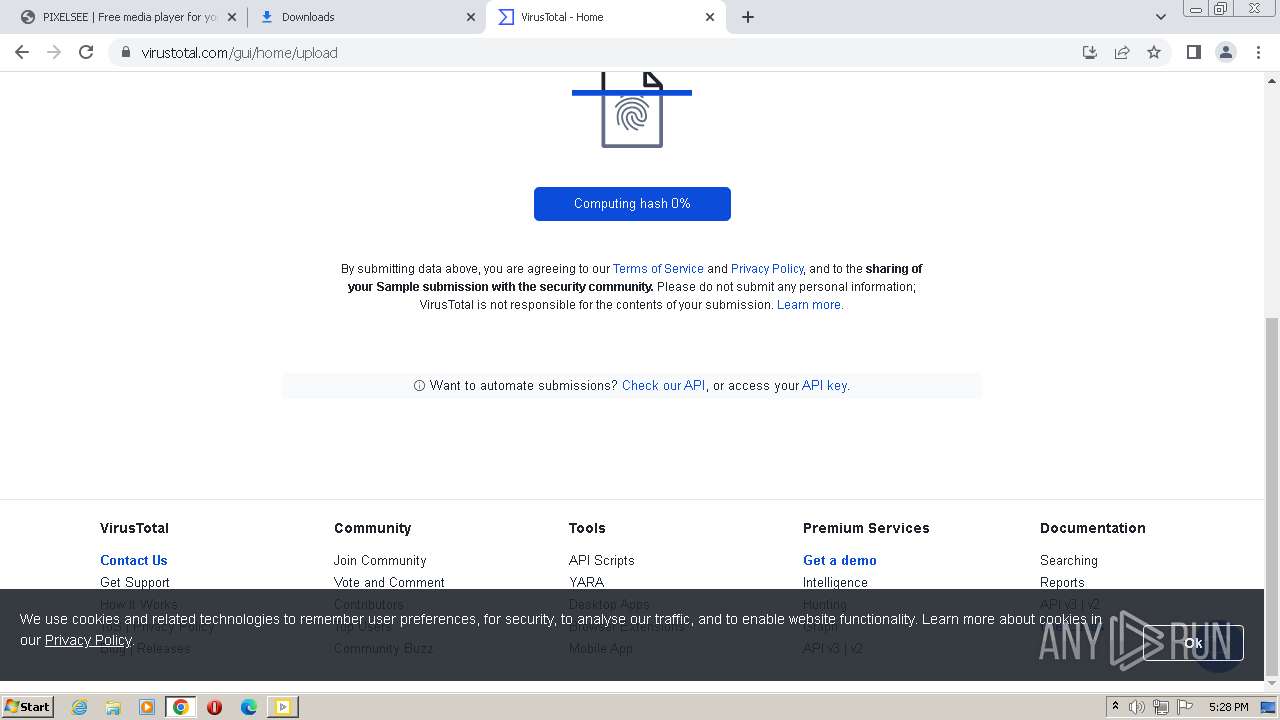The height and width of the screenshot is (720, 1280).
Task: Close the Downloads tab
Action: [x=471, y=17]
